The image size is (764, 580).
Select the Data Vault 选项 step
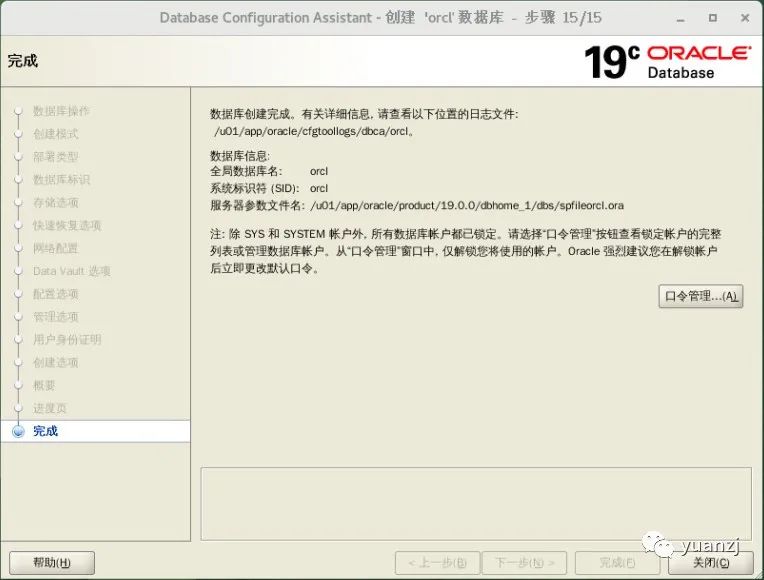[72, 271]
